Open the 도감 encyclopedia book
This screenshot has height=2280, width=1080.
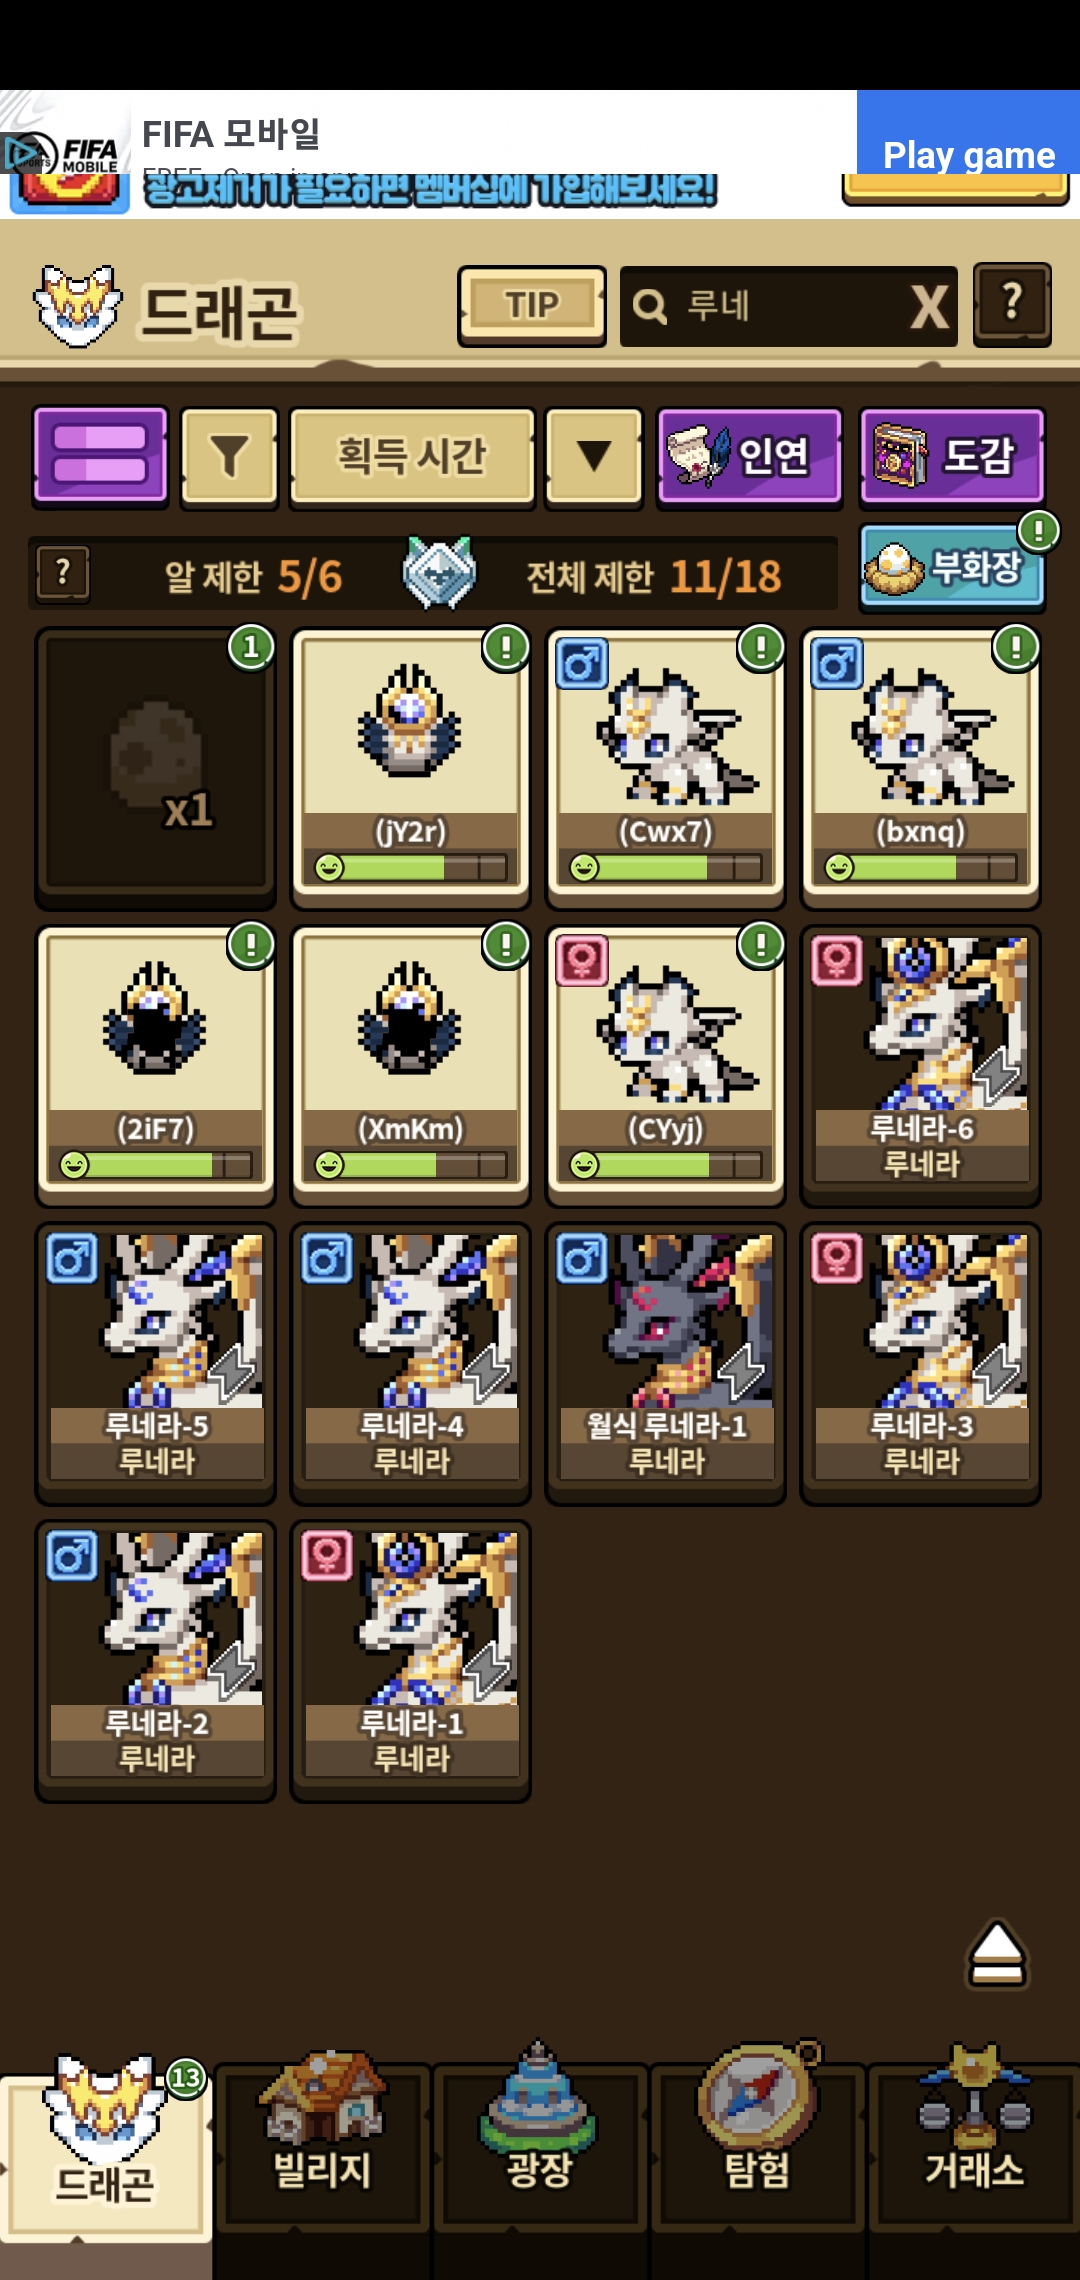pos(952,457)
